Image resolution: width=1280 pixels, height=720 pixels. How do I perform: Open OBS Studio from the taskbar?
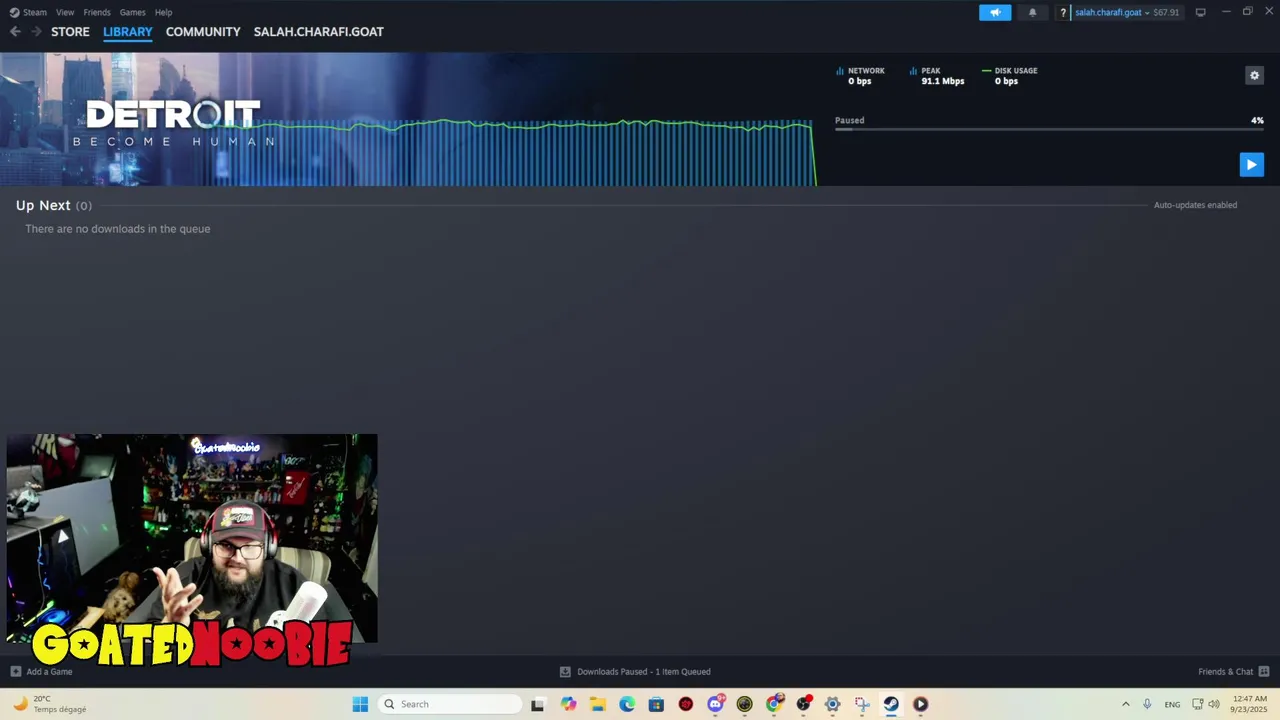tap(803, 704)
